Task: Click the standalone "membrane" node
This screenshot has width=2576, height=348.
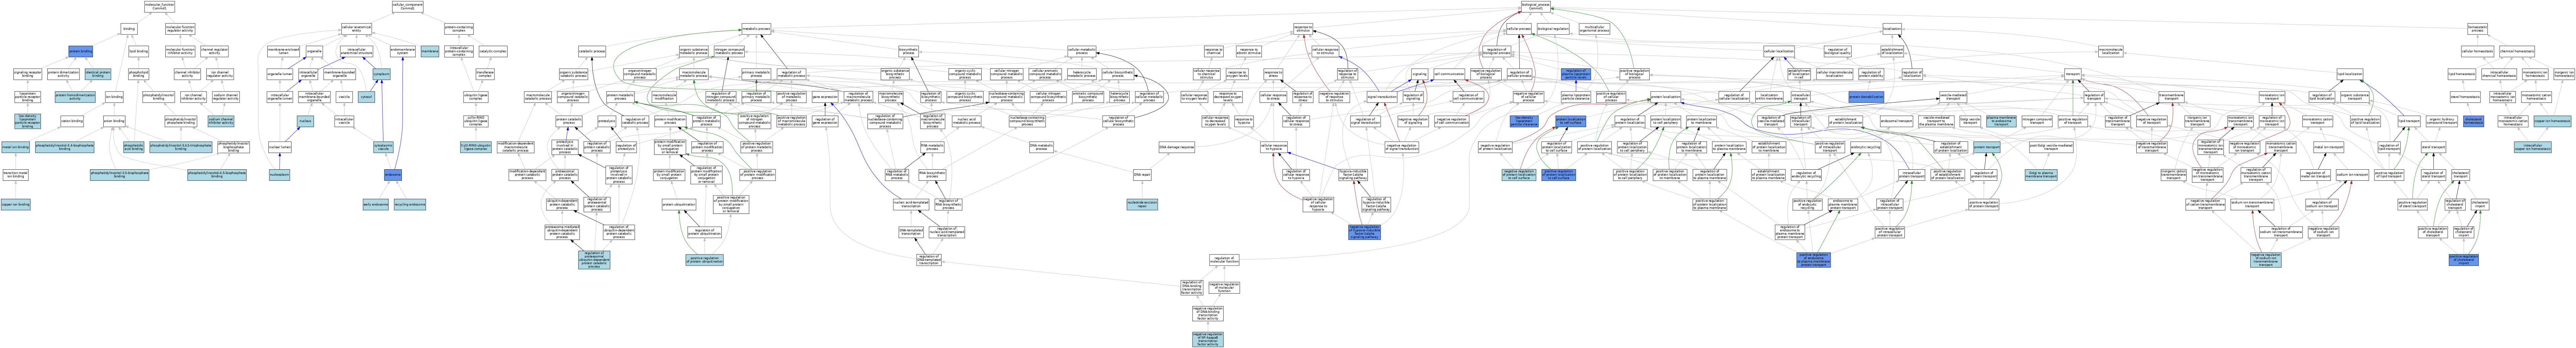Action: (x=430, y=51)
